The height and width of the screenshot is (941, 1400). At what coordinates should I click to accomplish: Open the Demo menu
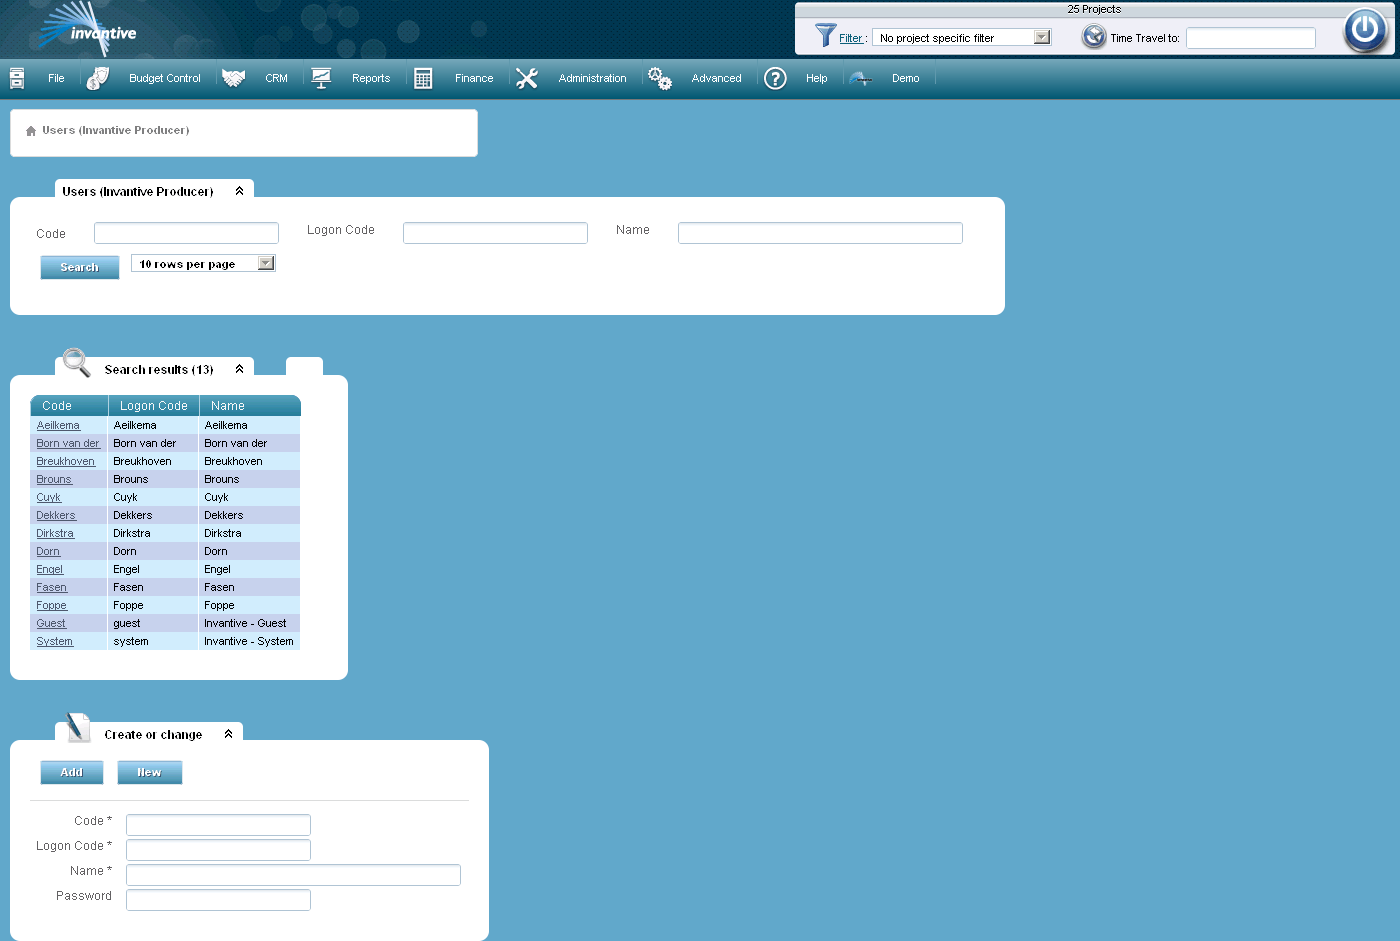[x=906, y=78]
